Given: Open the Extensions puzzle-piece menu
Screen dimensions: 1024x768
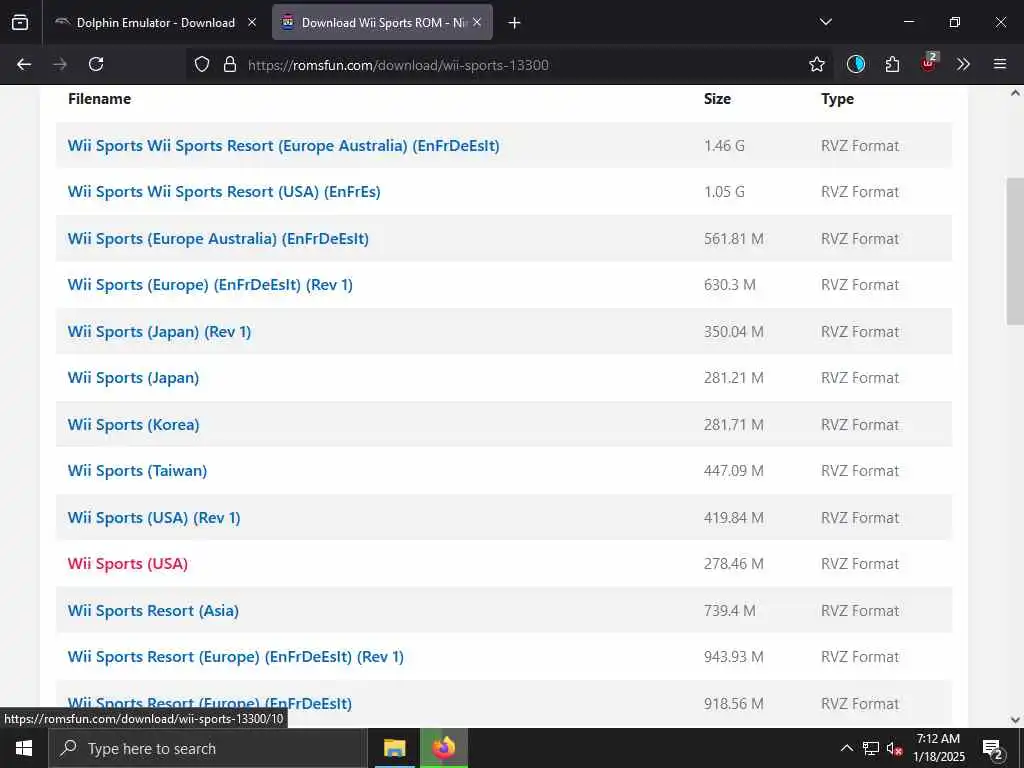Looking at the screenshot, I should (x=892, y=64).
